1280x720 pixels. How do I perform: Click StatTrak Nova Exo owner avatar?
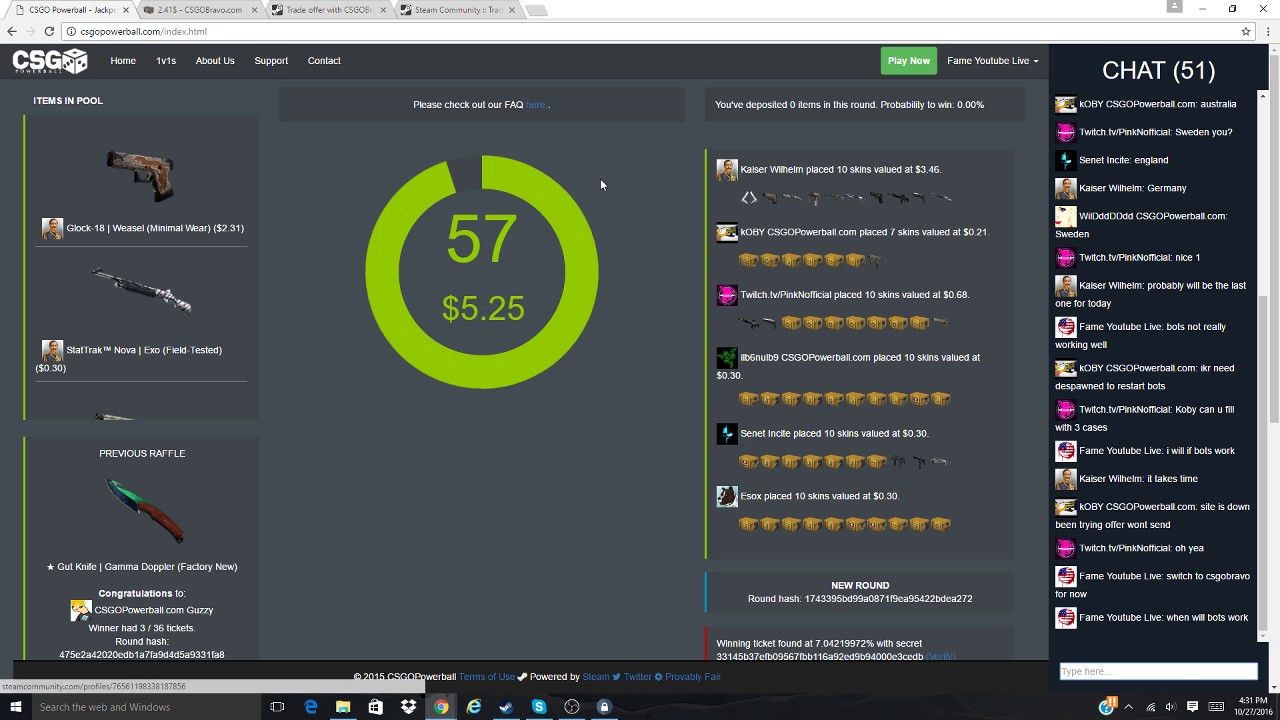pyautogui.click(x=52, y=351)
